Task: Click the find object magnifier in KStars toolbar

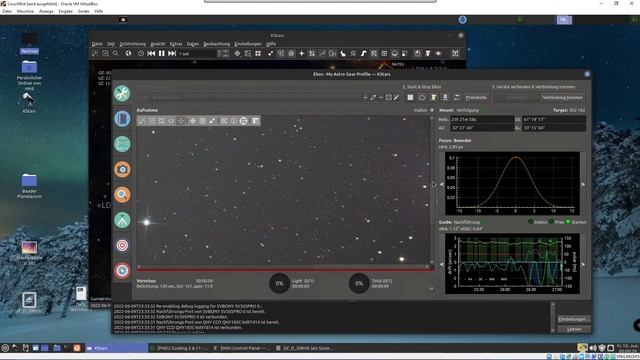Action: pos(116,53)
